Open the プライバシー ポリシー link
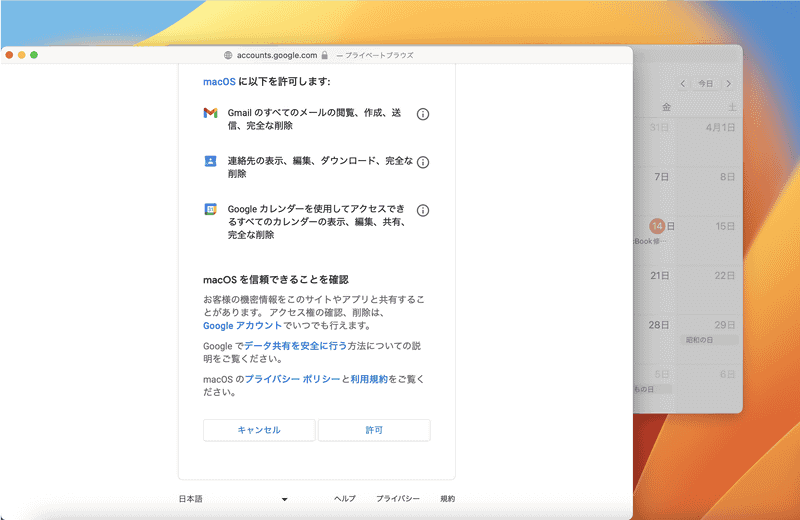 (292, 379)
